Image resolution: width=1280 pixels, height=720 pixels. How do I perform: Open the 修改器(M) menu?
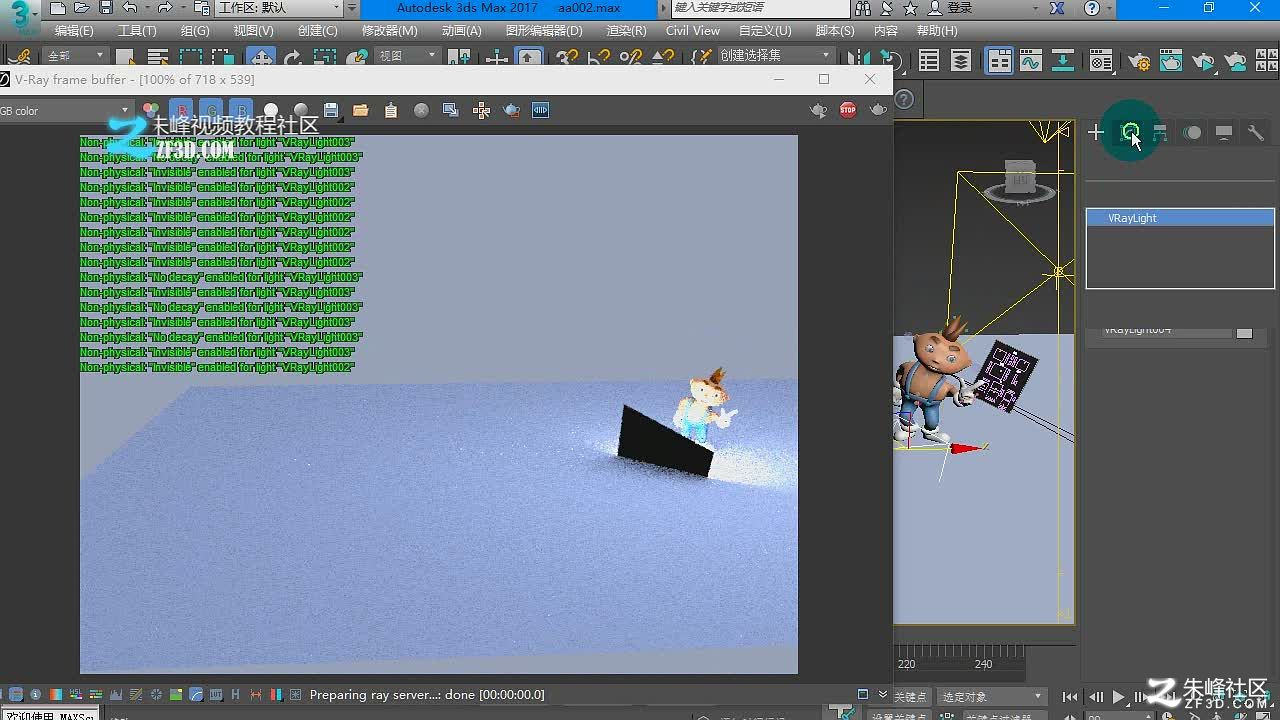coord(389,31)
